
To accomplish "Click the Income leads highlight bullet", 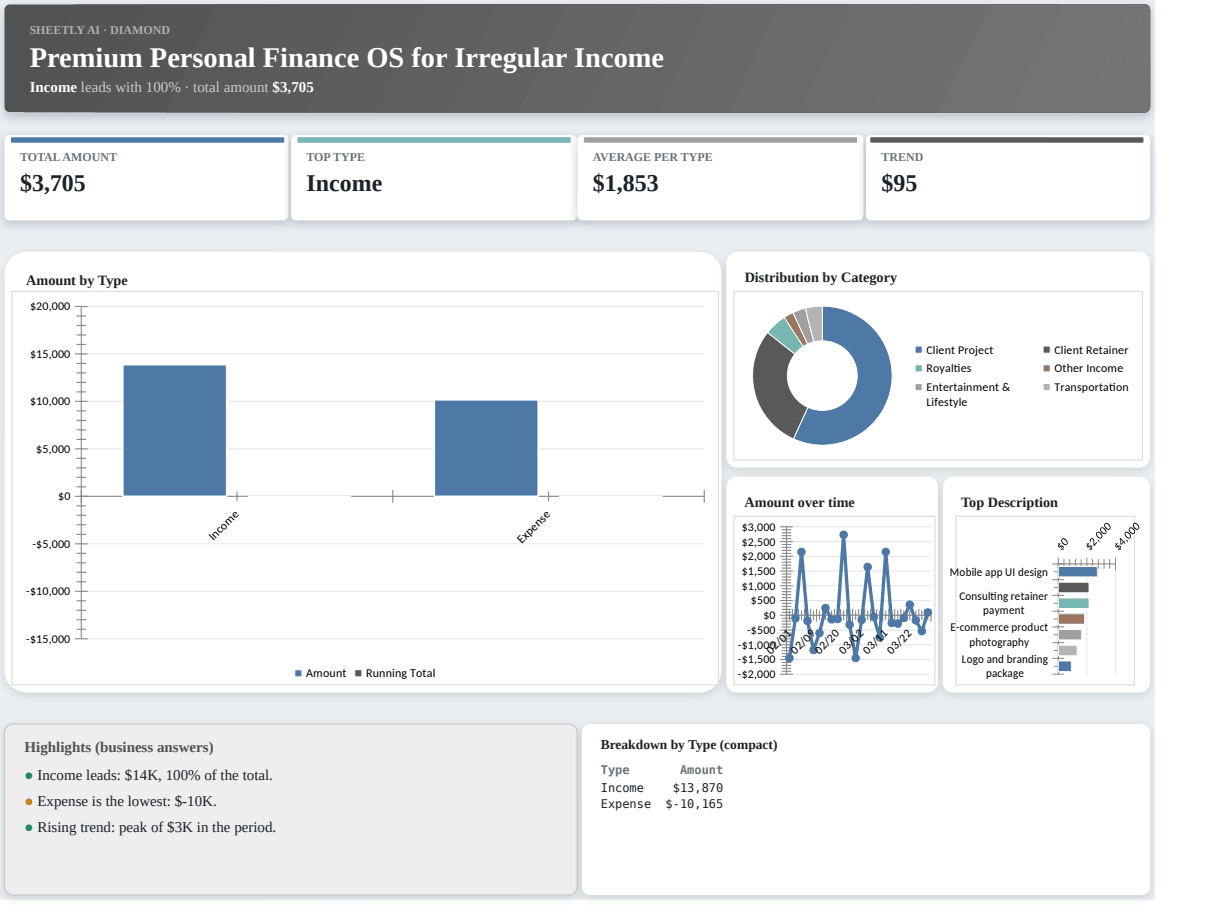I will tap(148, 775).
